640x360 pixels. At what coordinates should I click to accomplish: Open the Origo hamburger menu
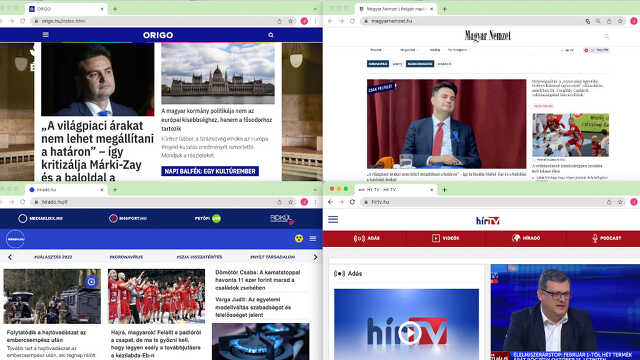click(x=45, y=35)
